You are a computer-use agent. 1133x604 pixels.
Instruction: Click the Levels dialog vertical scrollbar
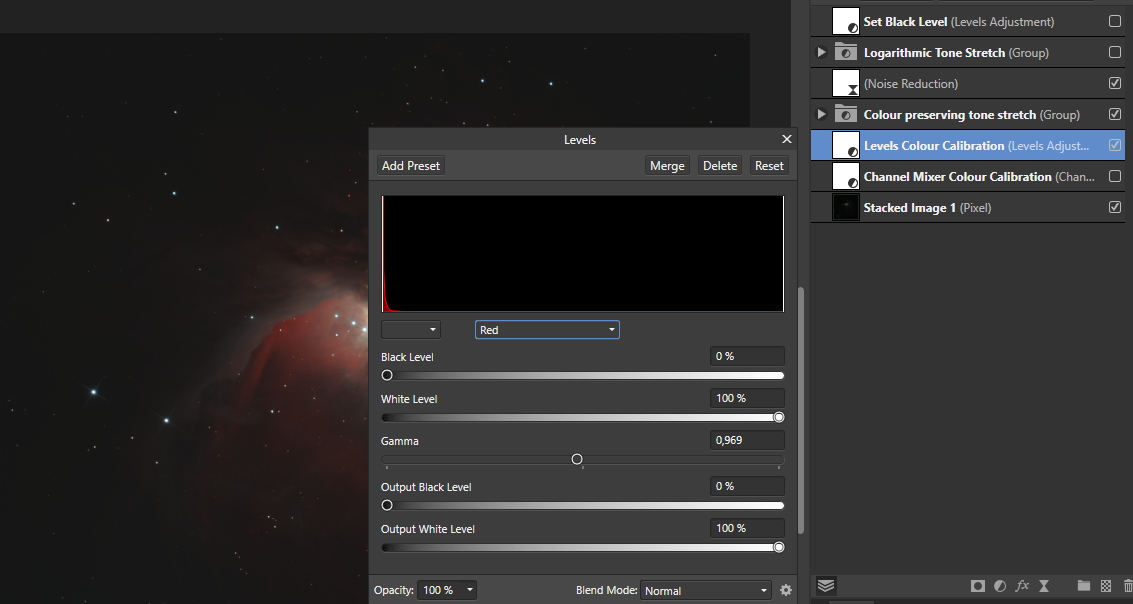[x=800, y=410]
